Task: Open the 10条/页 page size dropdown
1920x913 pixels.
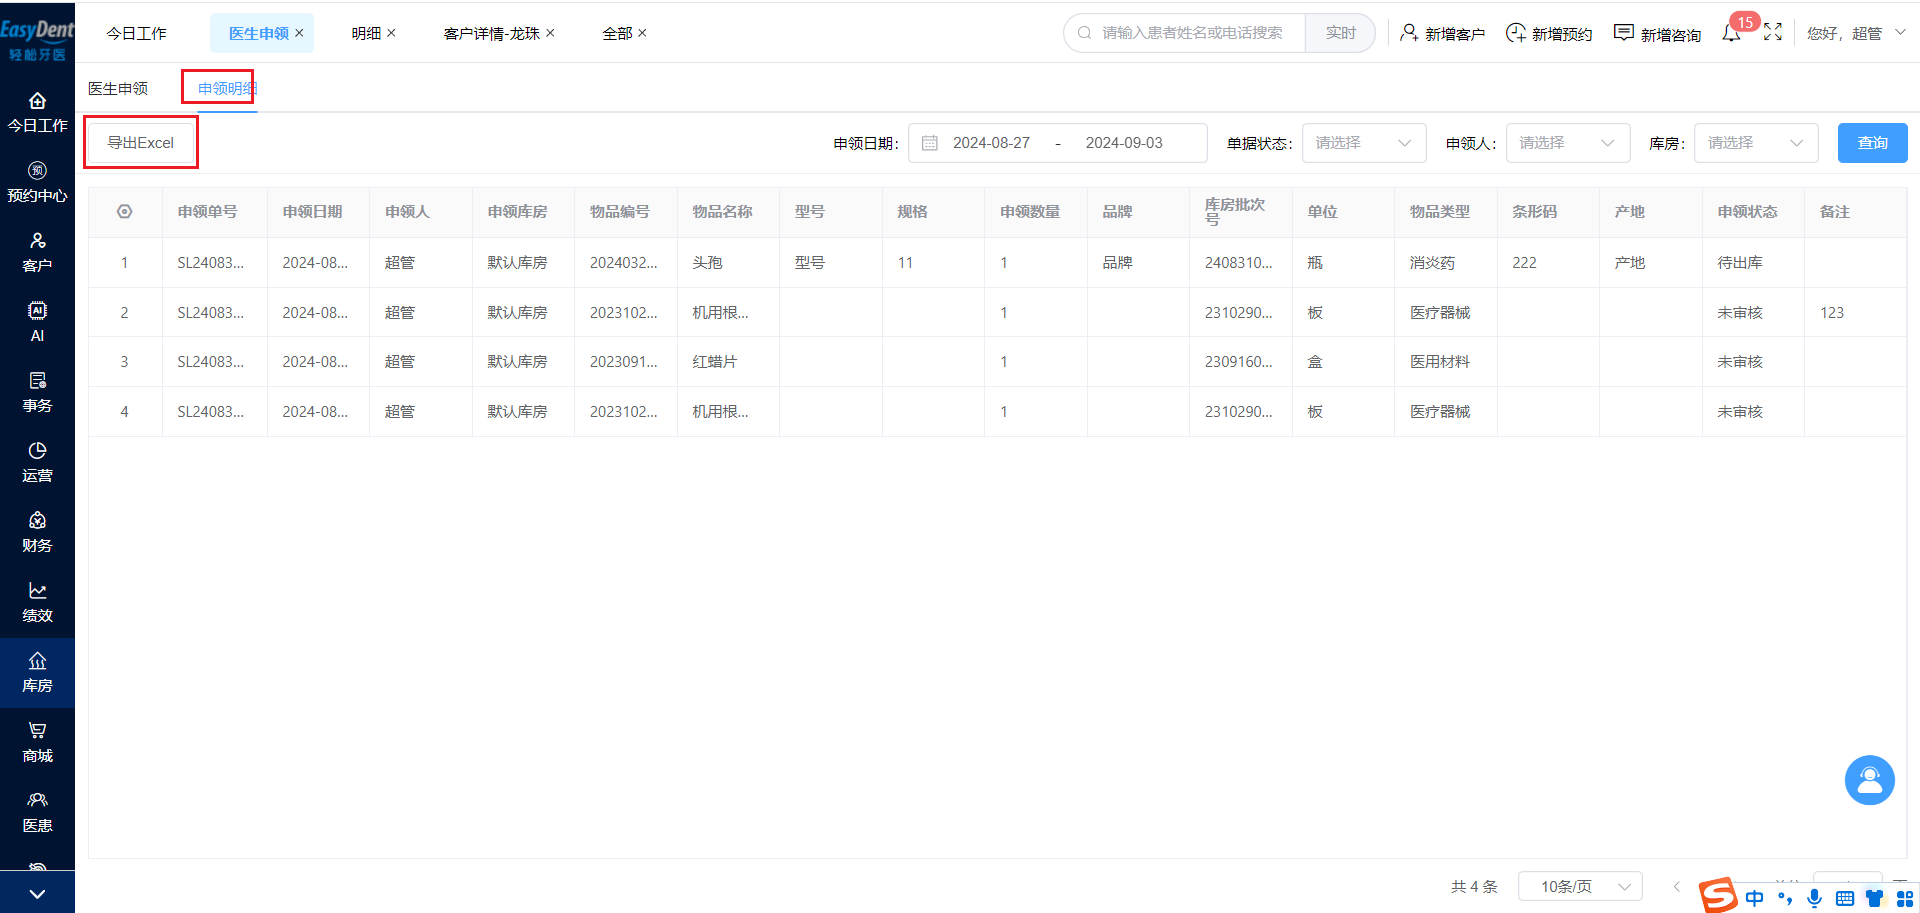Action: coord(1580,886)
